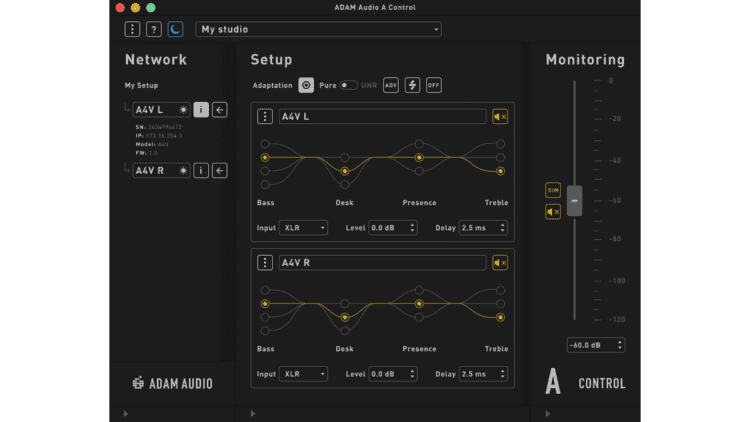Select top Bass boost node for A4V L

(x=265, y=144)
